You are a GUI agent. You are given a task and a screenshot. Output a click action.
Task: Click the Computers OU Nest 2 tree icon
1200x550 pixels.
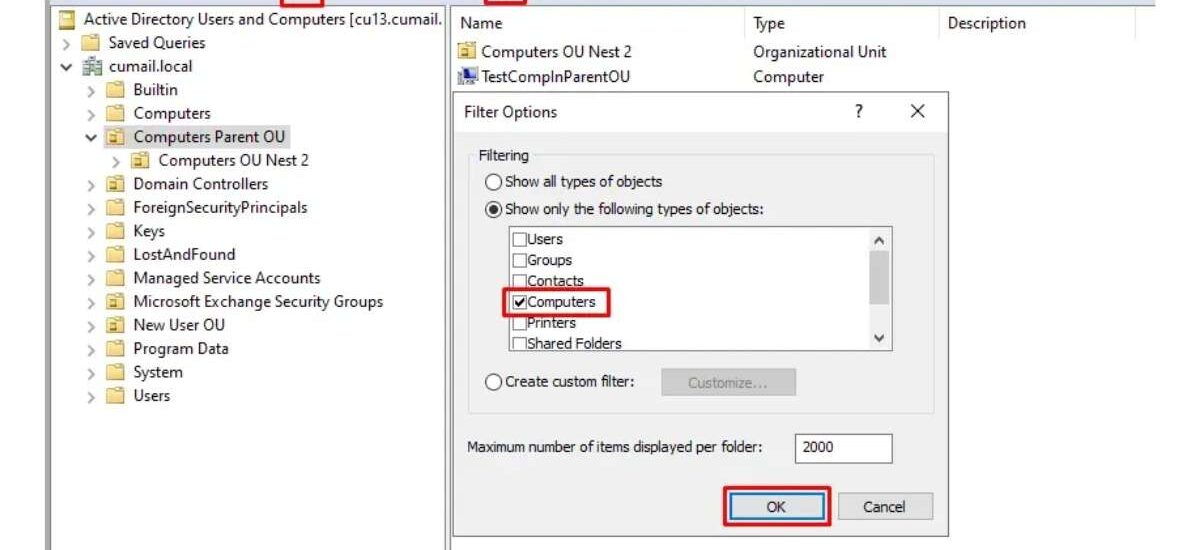tap(141, 160)
